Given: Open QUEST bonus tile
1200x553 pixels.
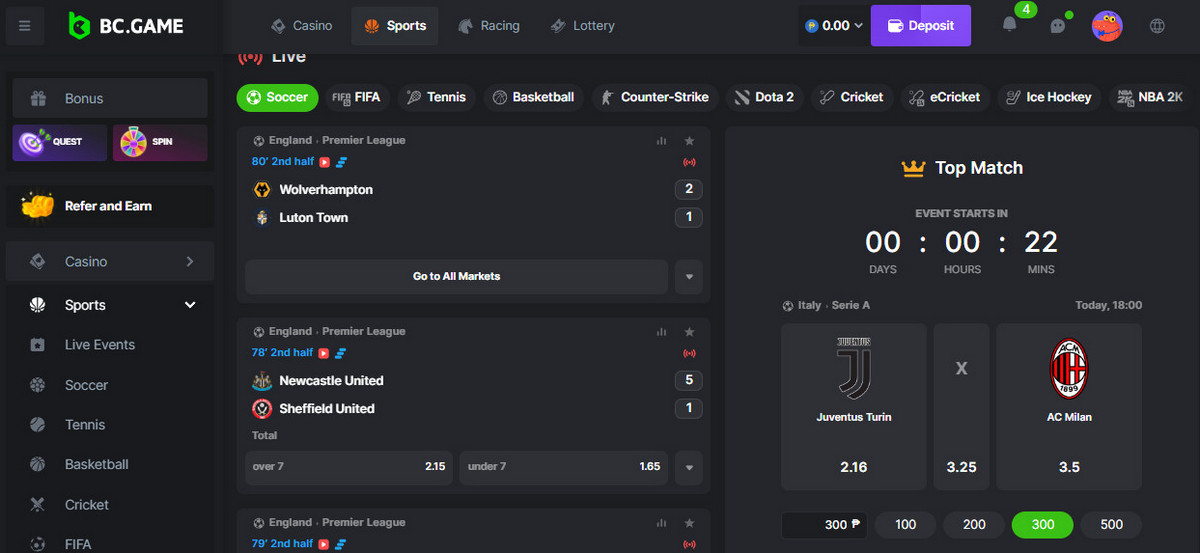Looking at the screenshot, I should tap(59, 142).
